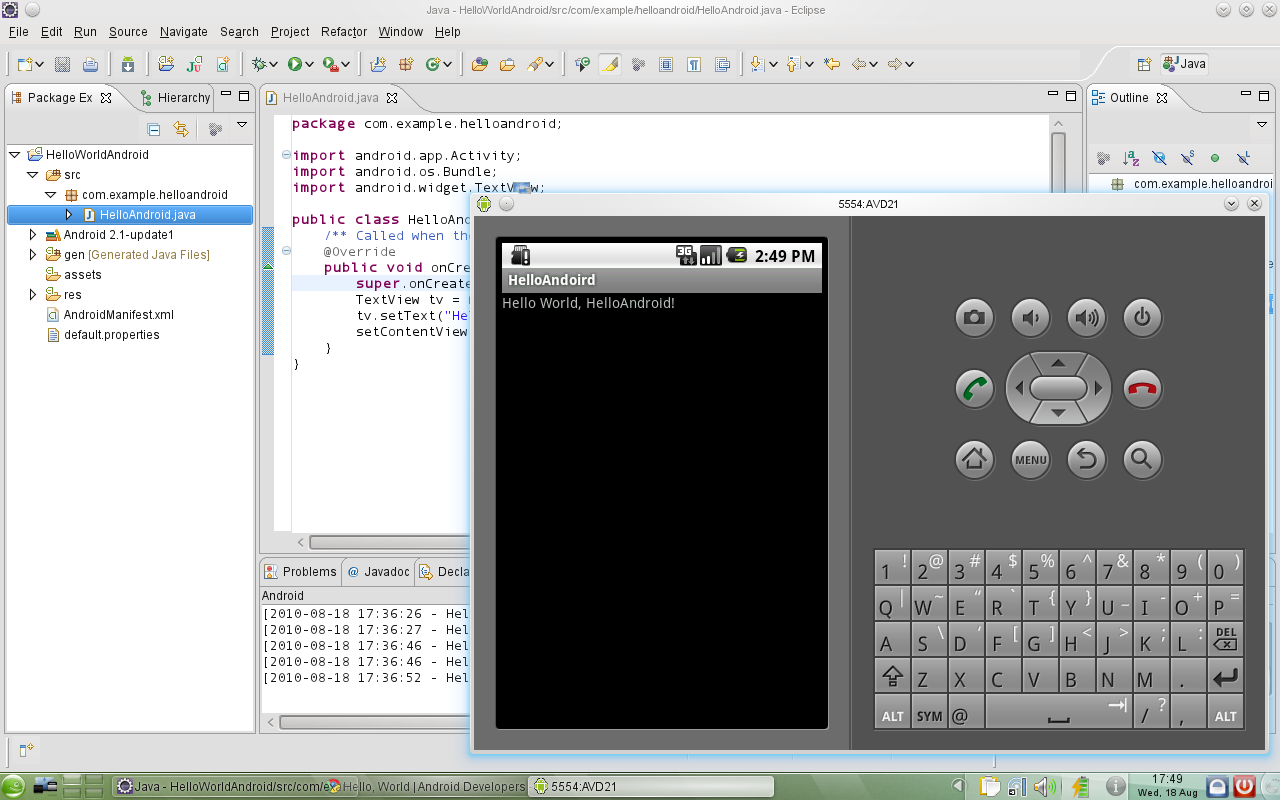Toggle Sort alphabetically in Outline view
The width and height of the screenshot is (1280, 800).
1131,158
